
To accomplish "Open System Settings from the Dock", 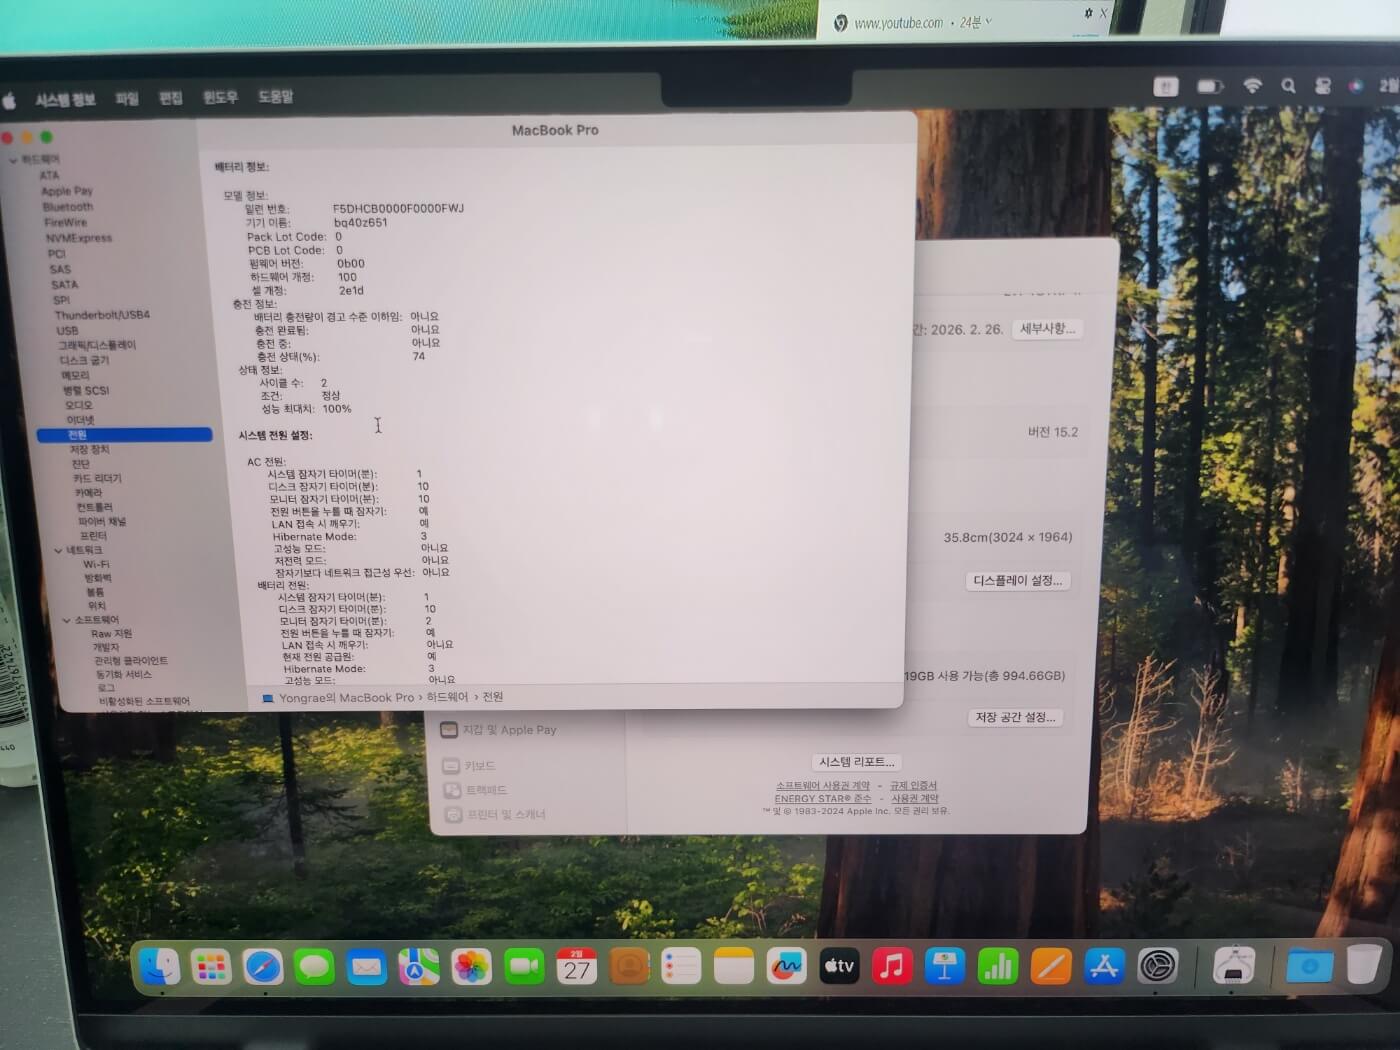I will click(1158, 967).
